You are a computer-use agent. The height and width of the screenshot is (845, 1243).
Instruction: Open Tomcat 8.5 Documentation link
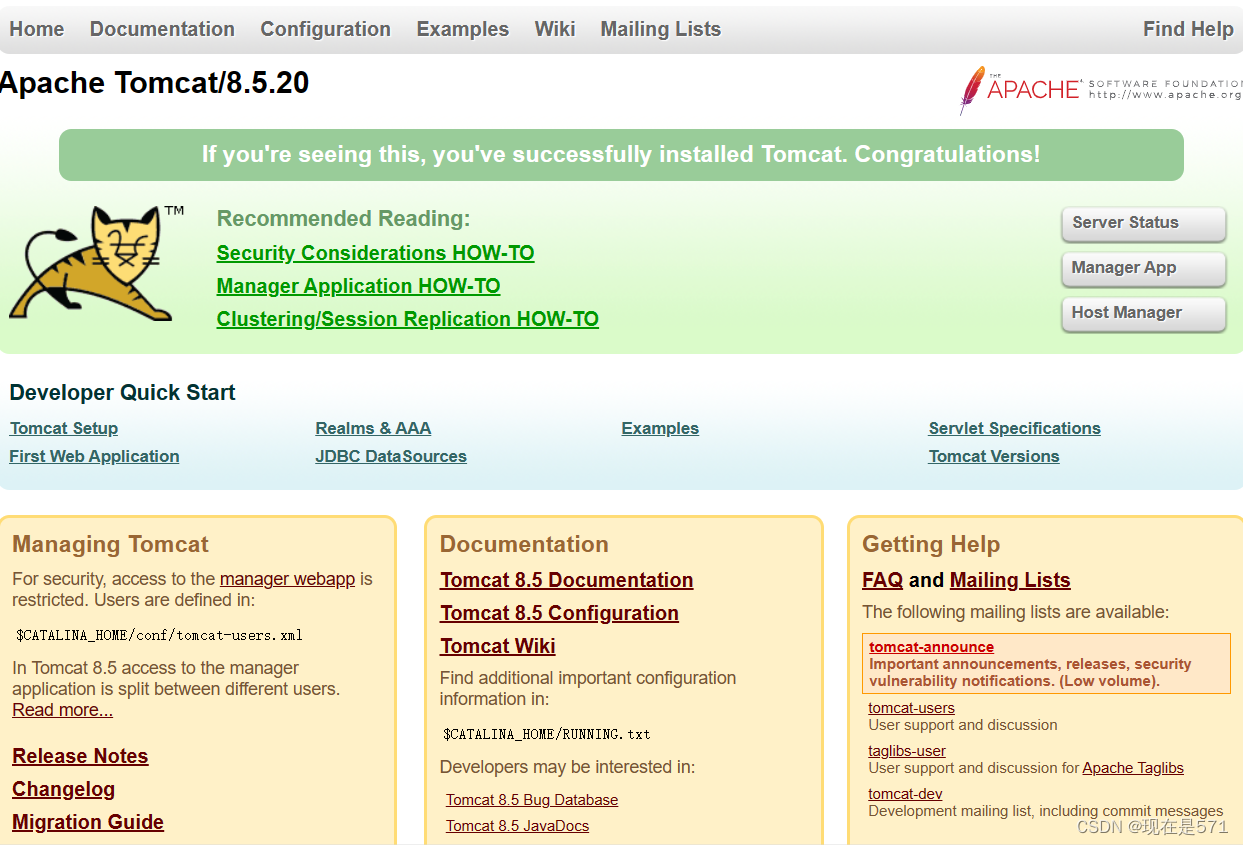pyautogui.click(x=566, y=580)
